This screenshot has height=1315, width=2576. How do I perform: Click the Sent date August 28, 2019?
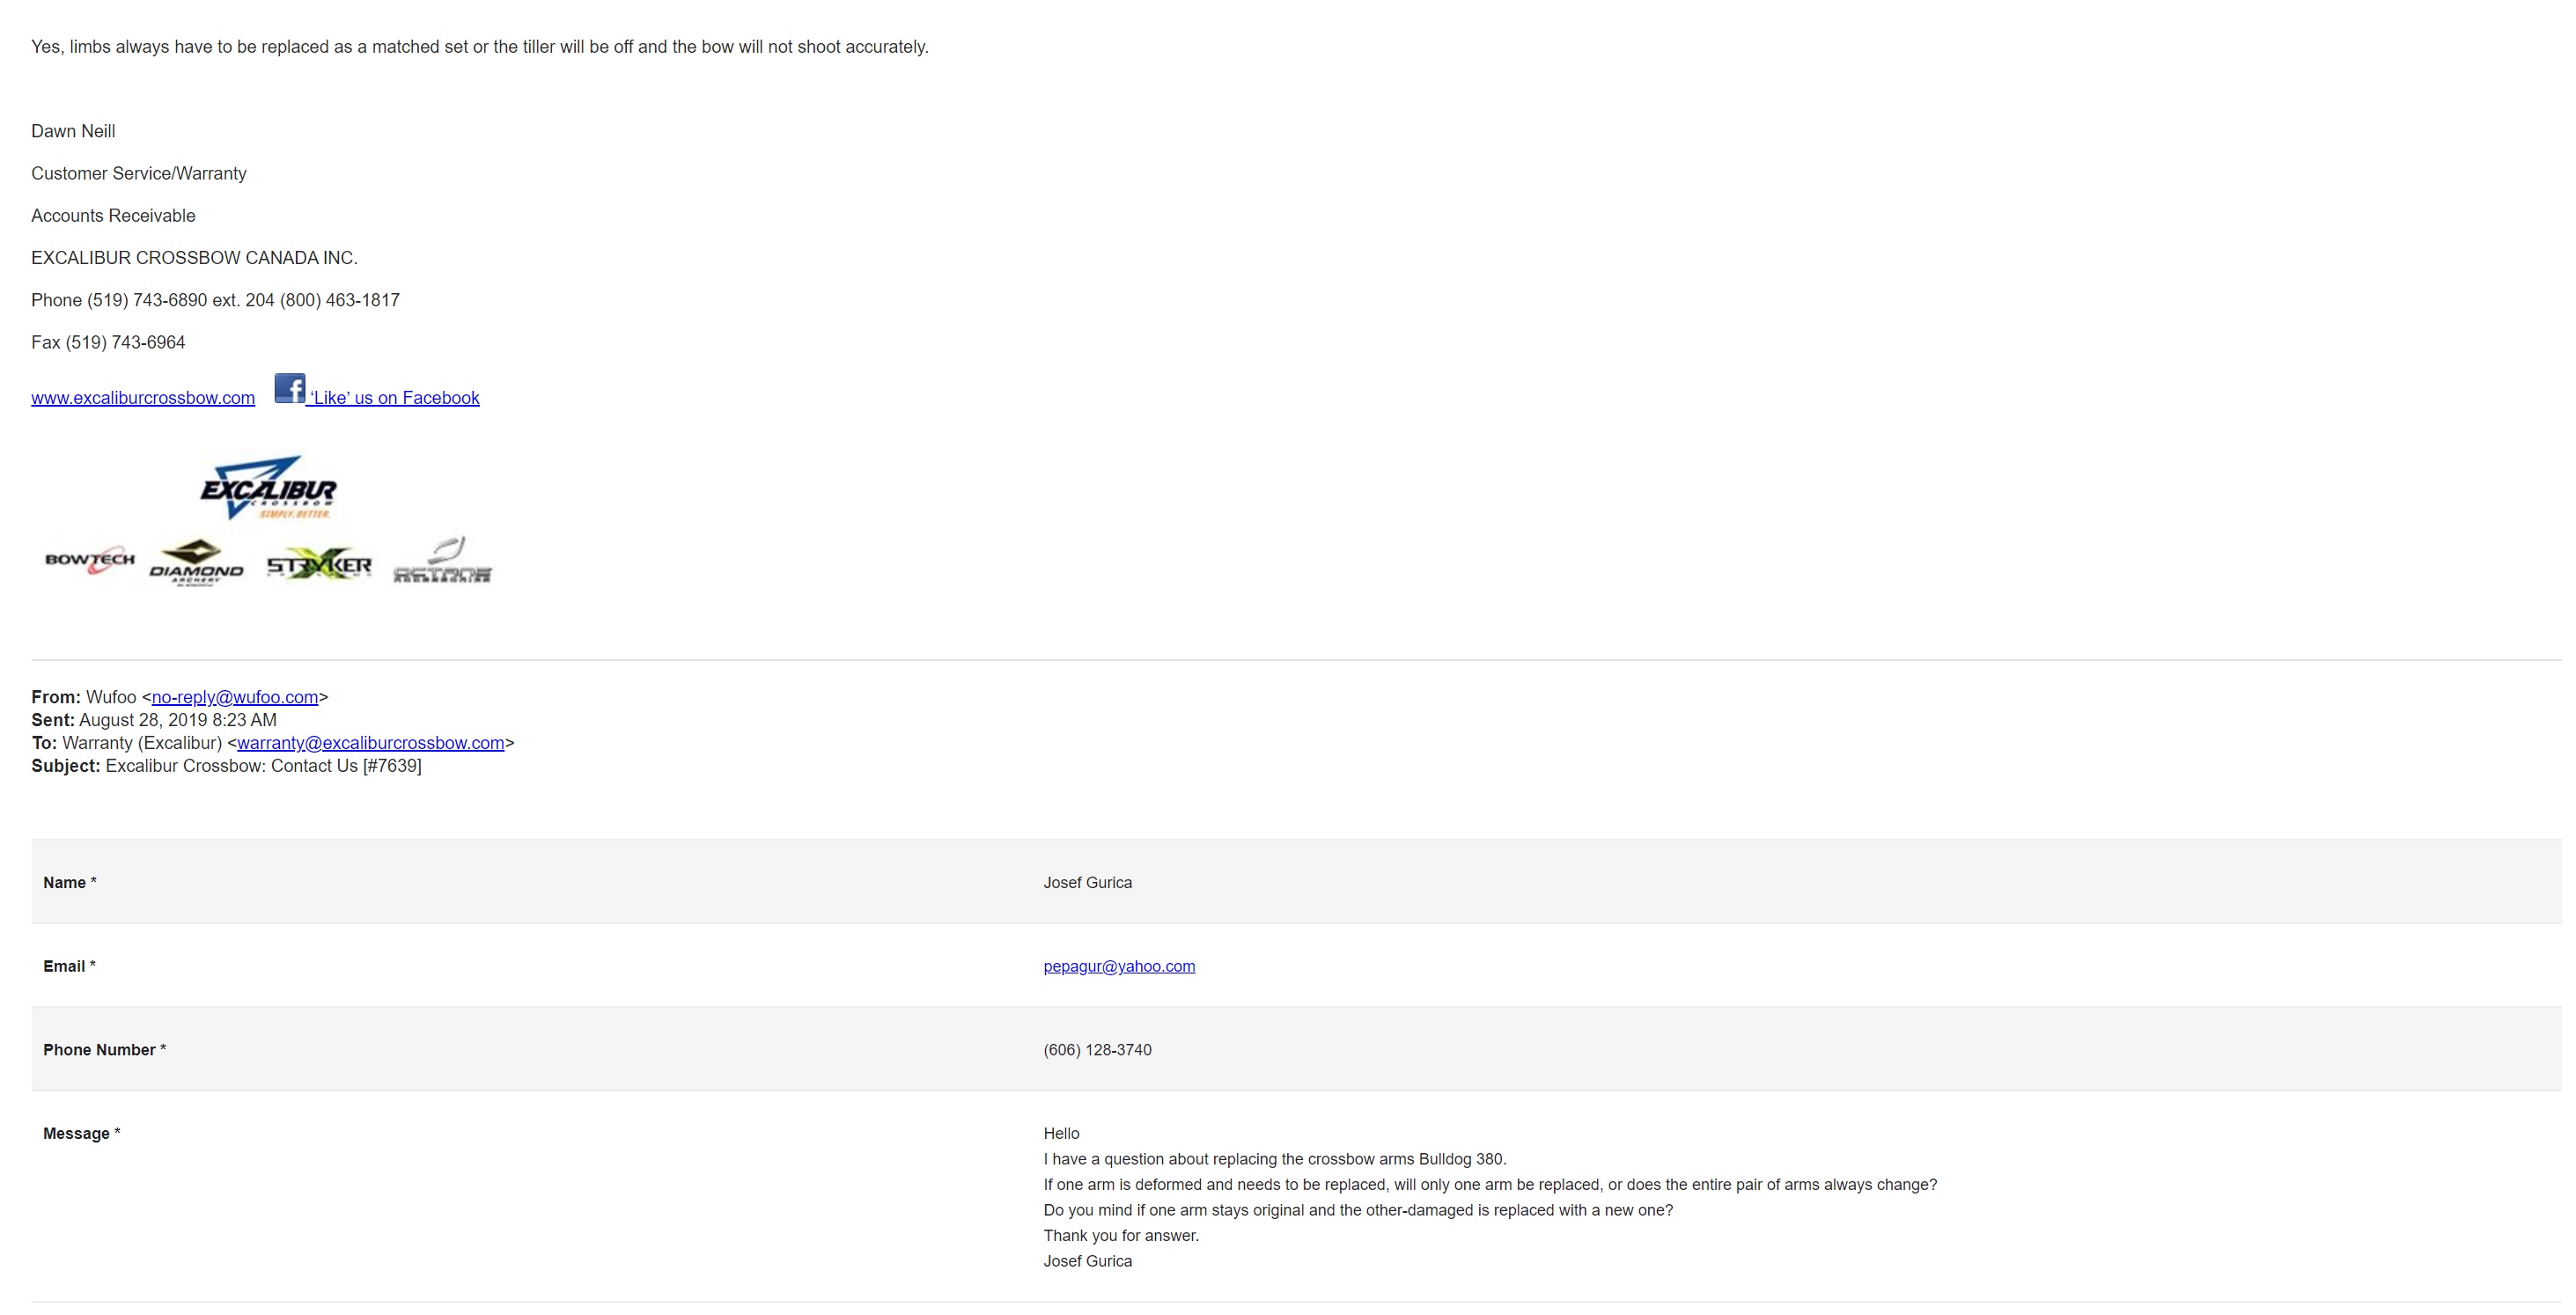pos(177,720)
